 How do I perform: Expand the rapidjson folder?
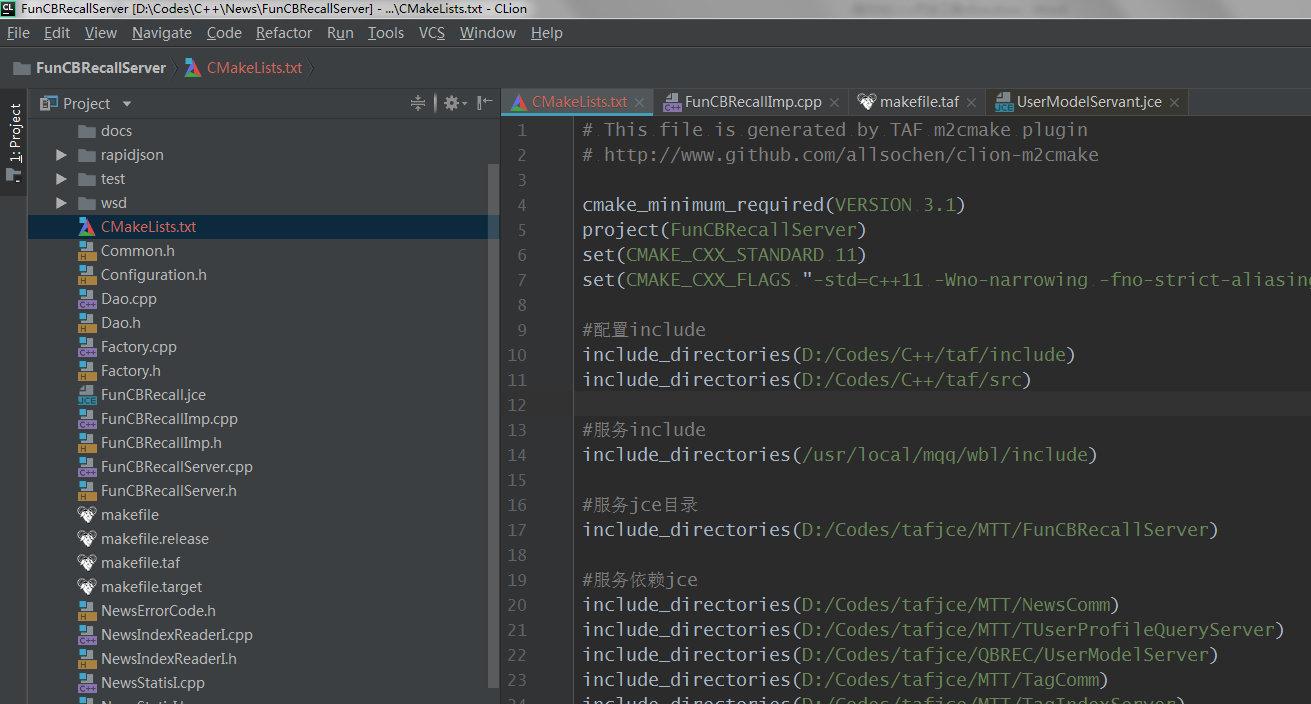point(60,154)
